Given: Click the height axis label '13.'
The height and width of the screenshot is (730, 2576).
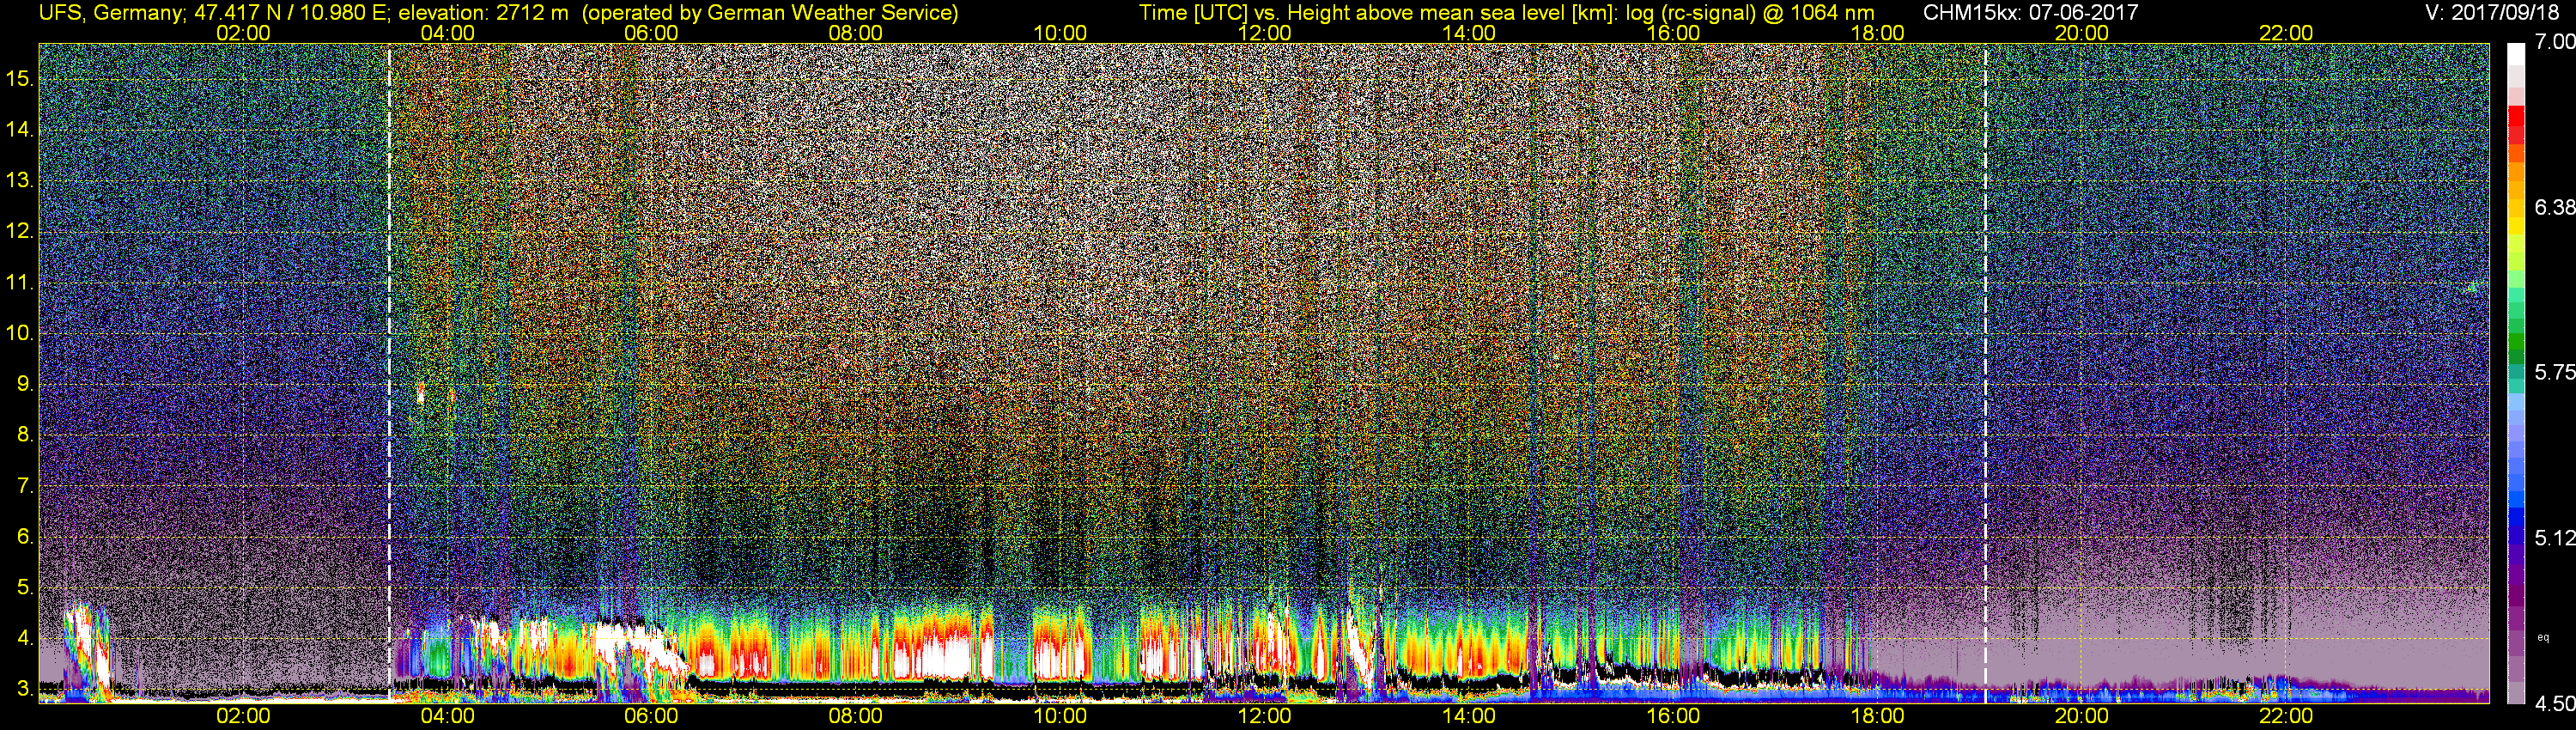Looking at the screenshot, I should click(20, 180).
